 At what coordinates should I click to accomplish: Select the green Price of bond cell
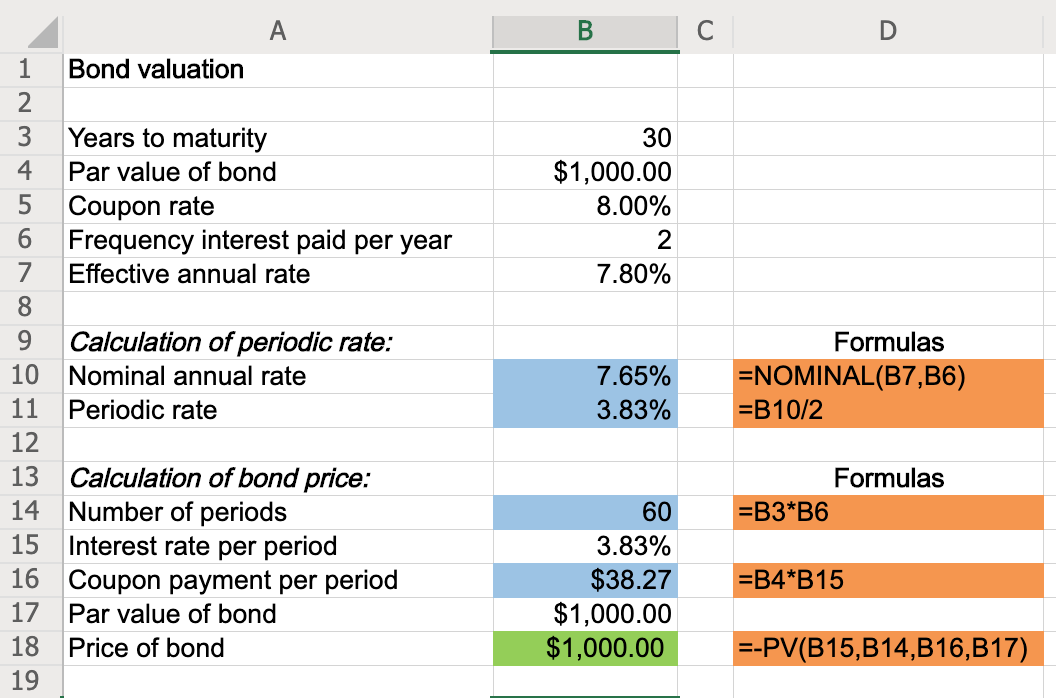584,648
